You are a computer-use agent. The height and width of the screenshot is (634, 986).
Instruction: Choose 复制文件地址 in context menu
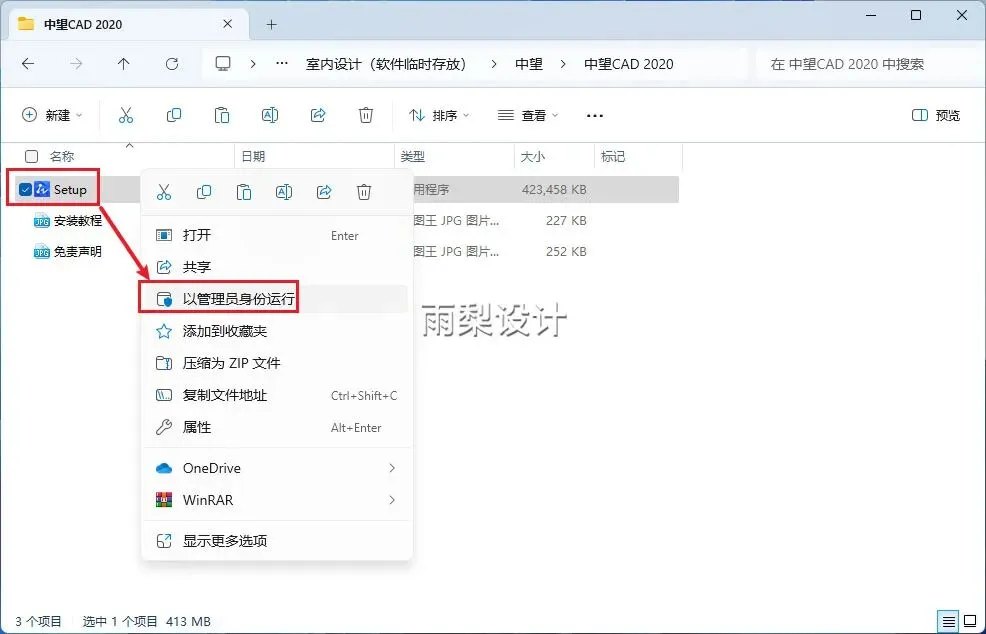(x=277, y=395)
